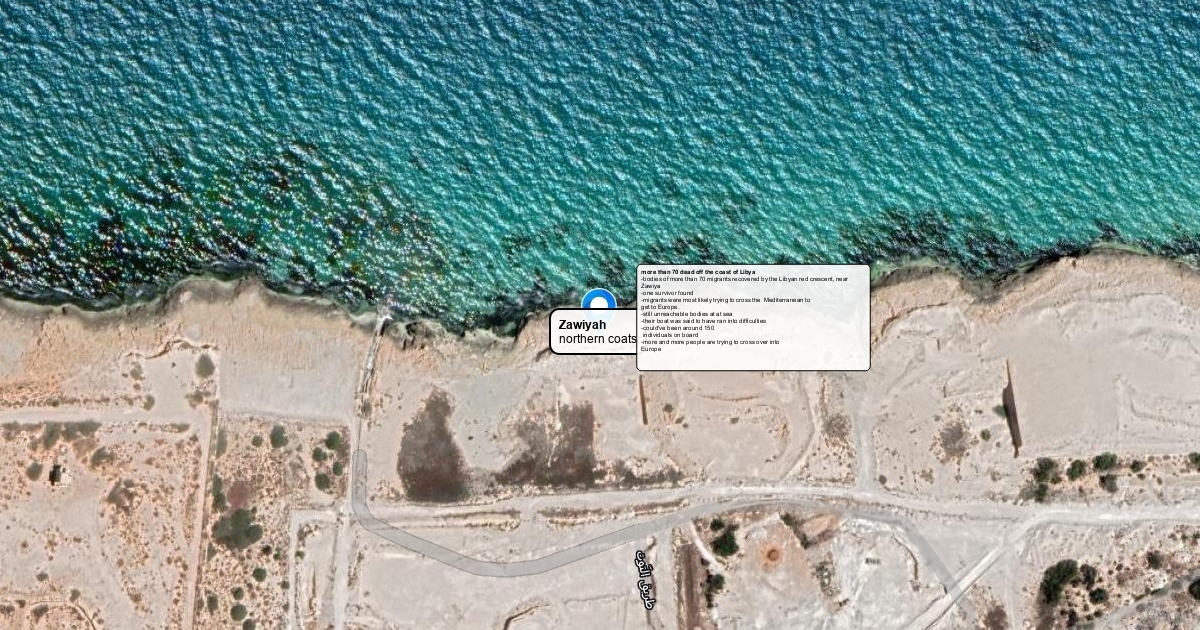This screenshot has width=1200, height=630.
Task: Click the headline 'more than 70 dead' in popup
Action: point(698,272)
